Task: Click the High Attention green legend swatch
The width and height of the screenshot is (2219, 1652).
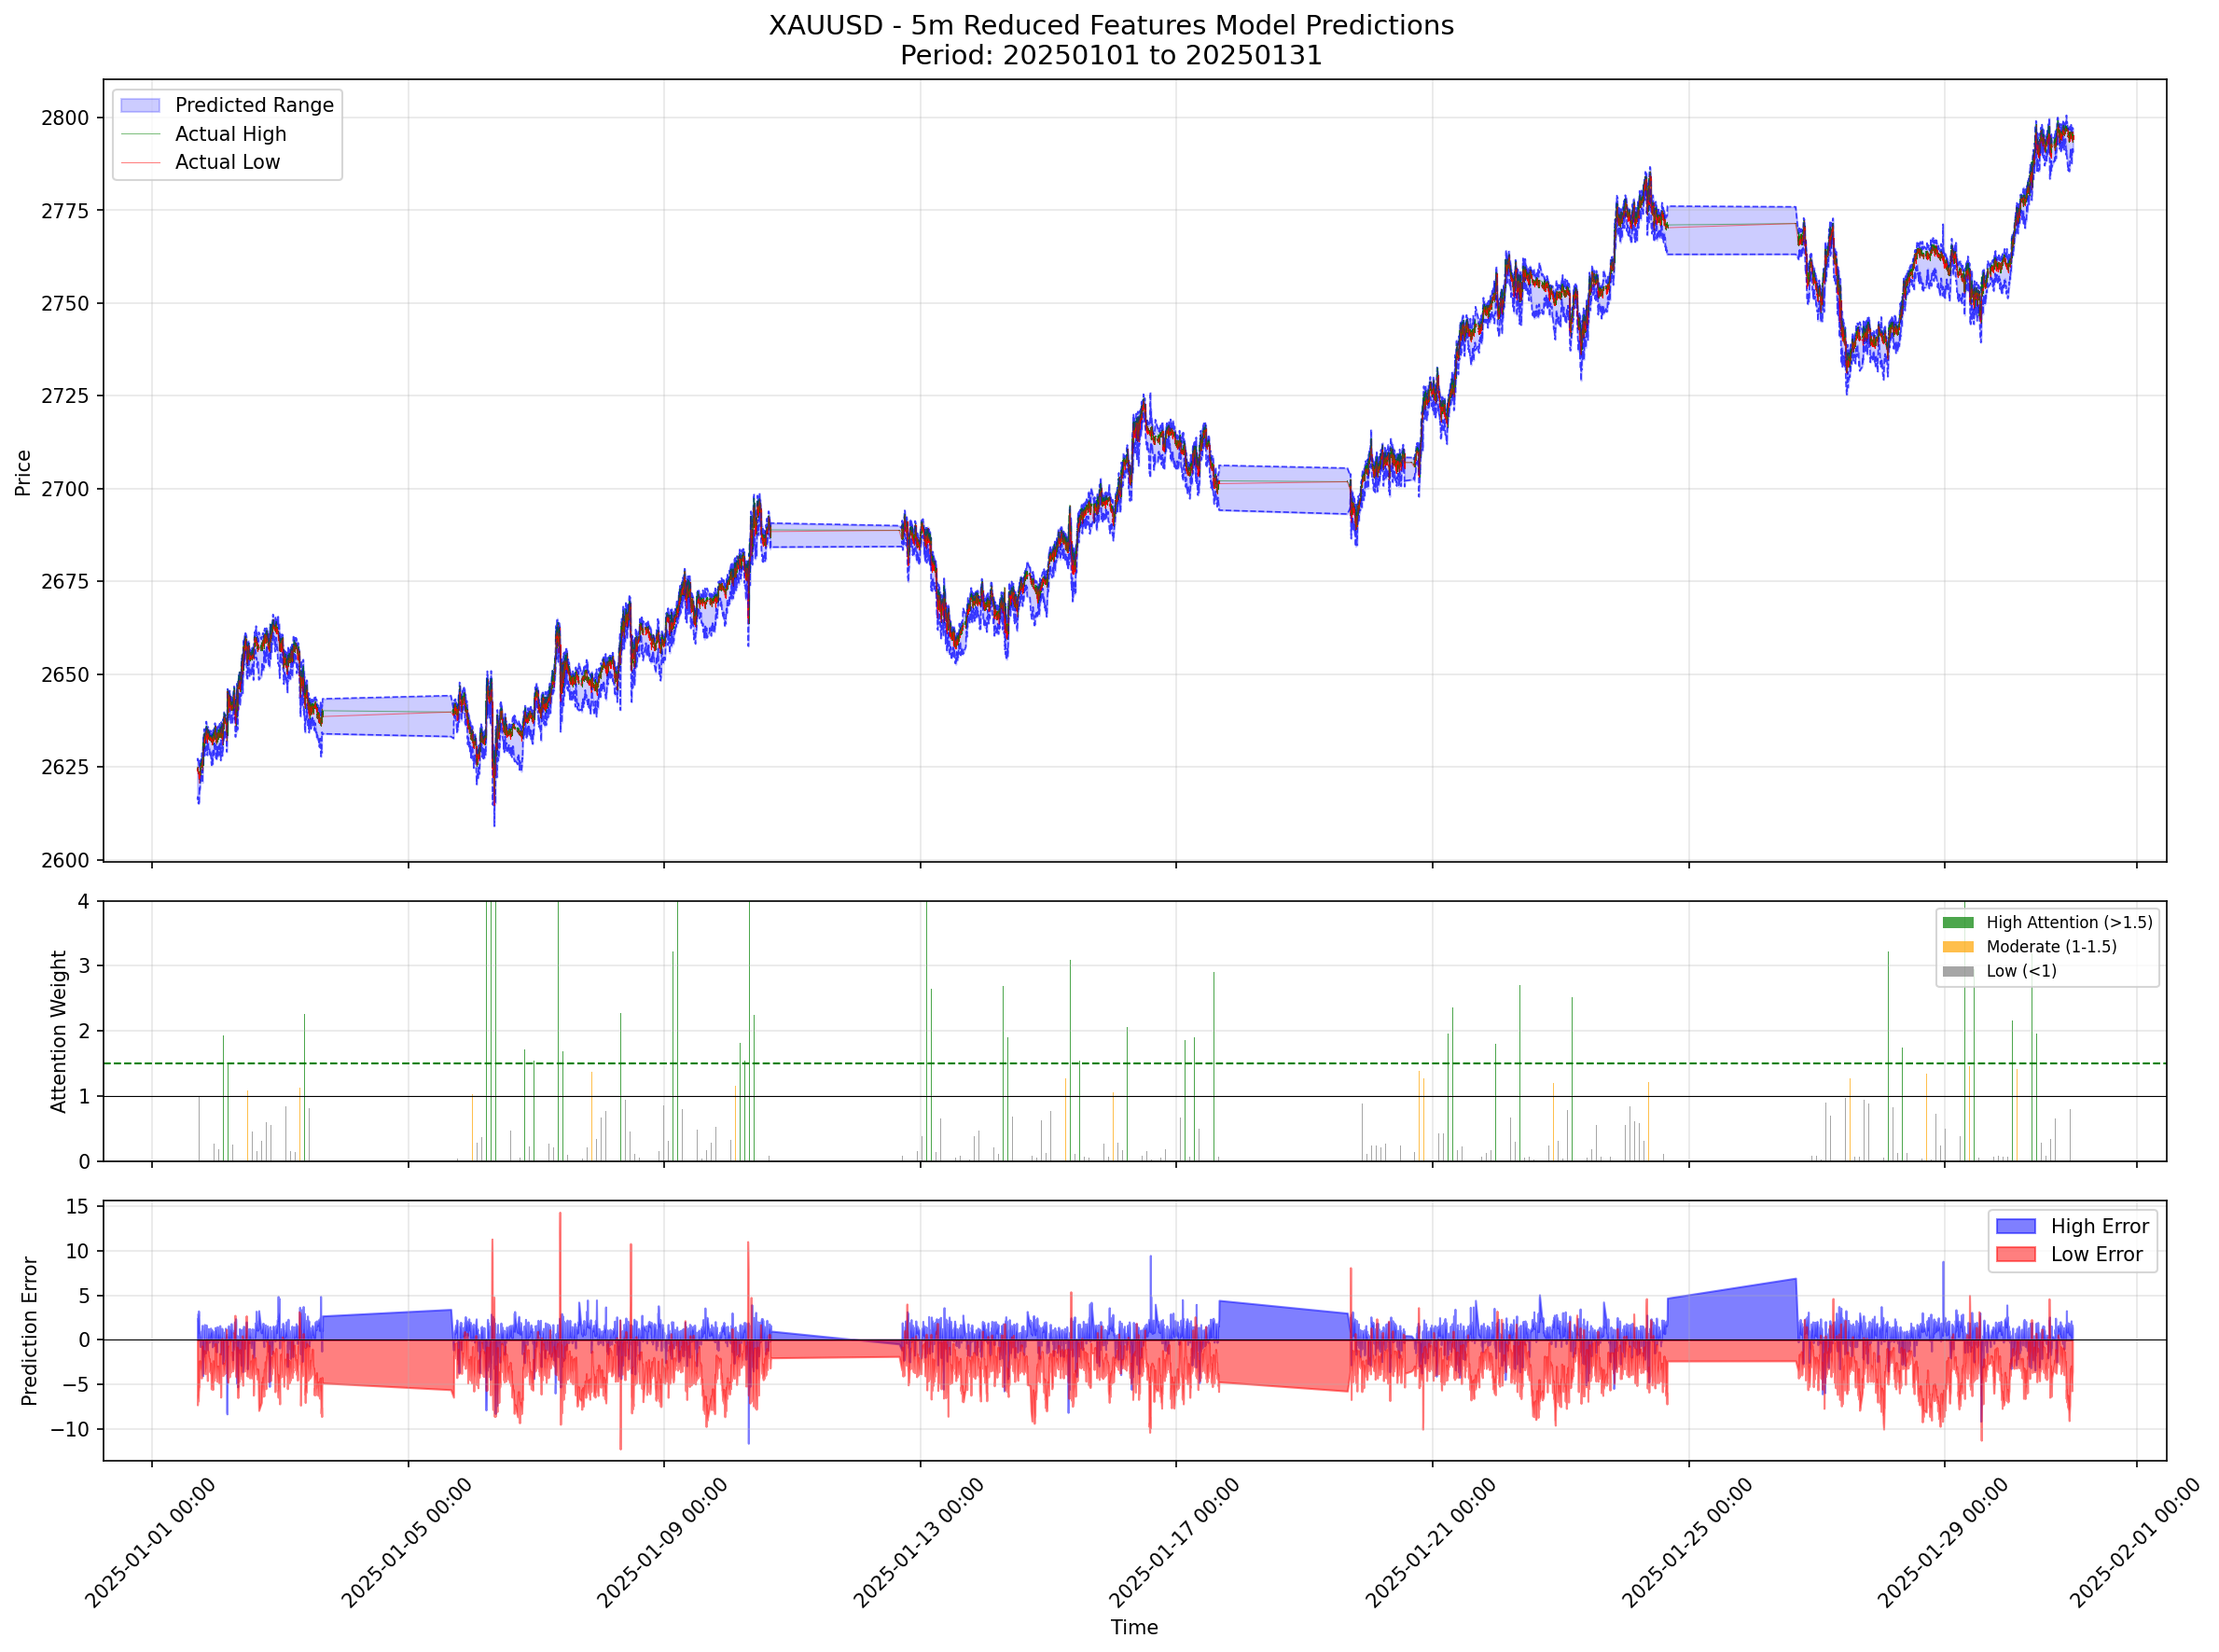Action: (1957, 922)
